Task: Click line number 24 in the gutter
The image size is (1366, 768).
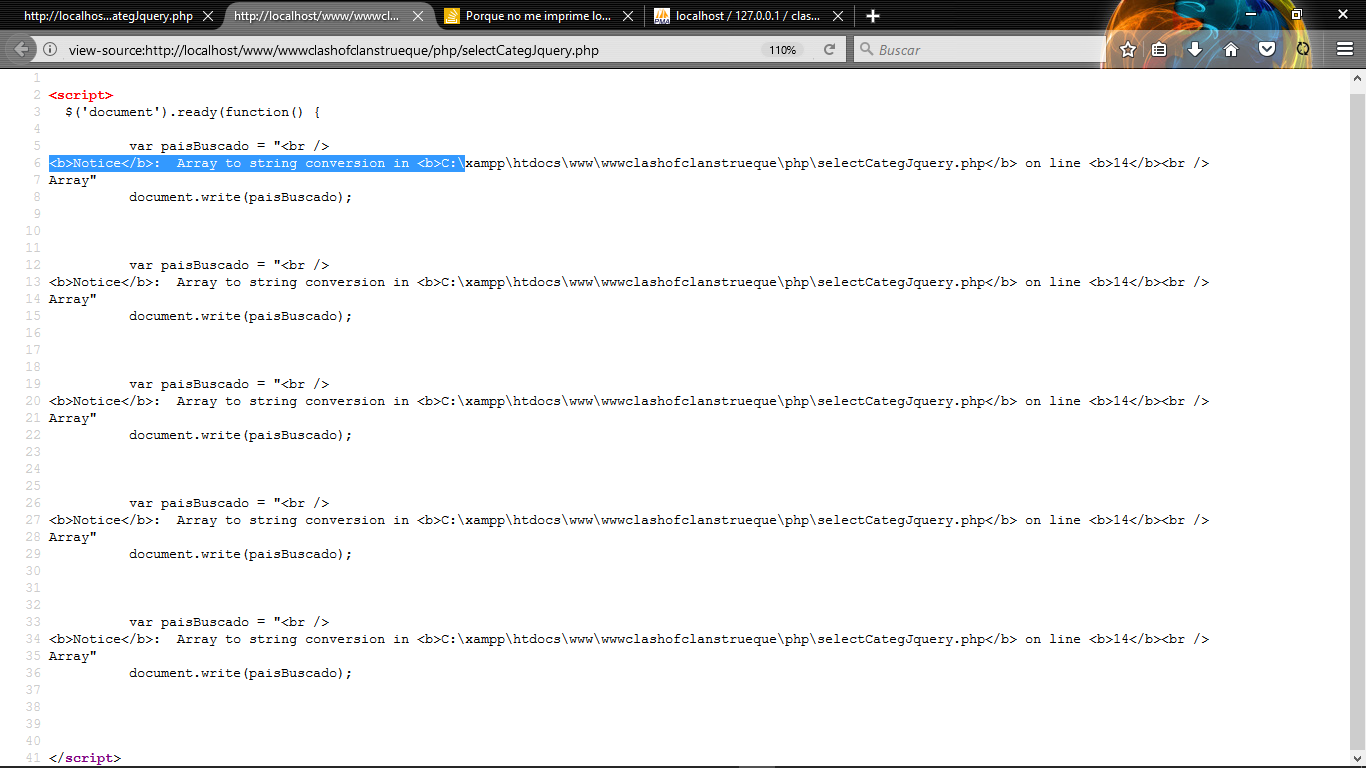Action: click(x=33, y=469)
